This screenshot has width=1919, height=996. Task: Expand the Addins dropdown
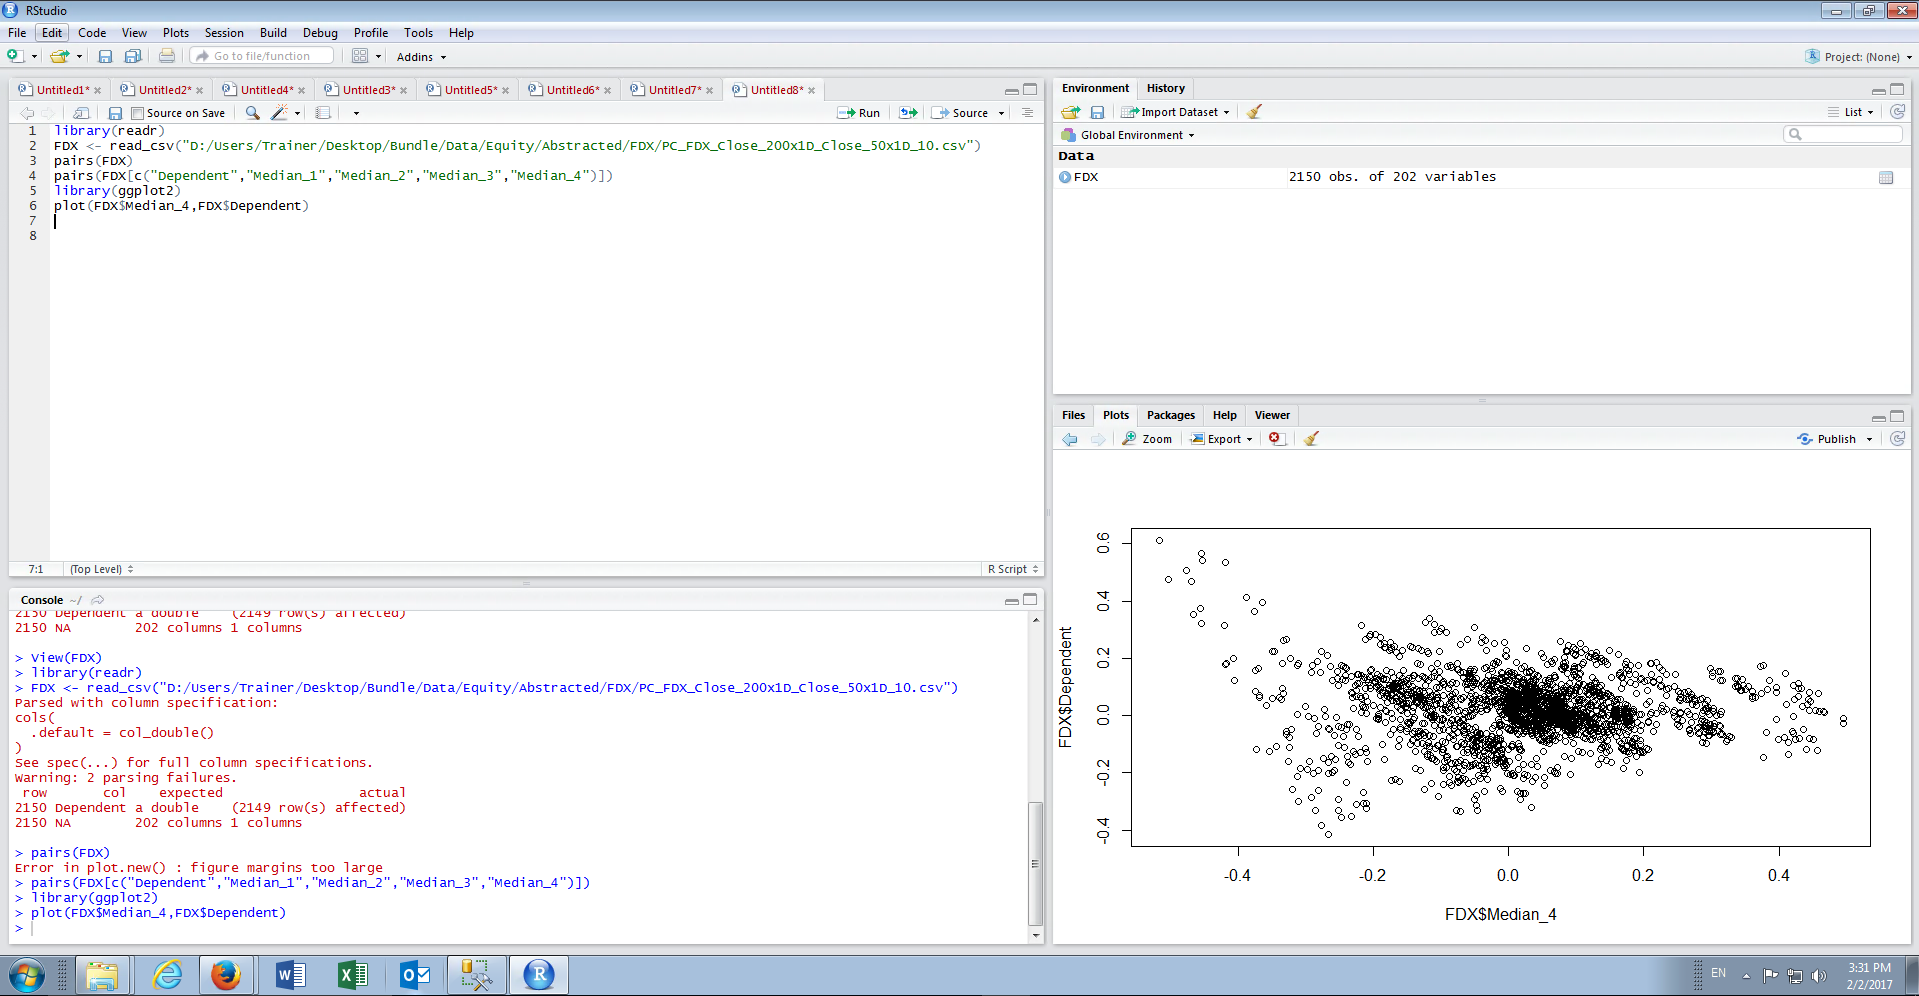tap(421, 57)
